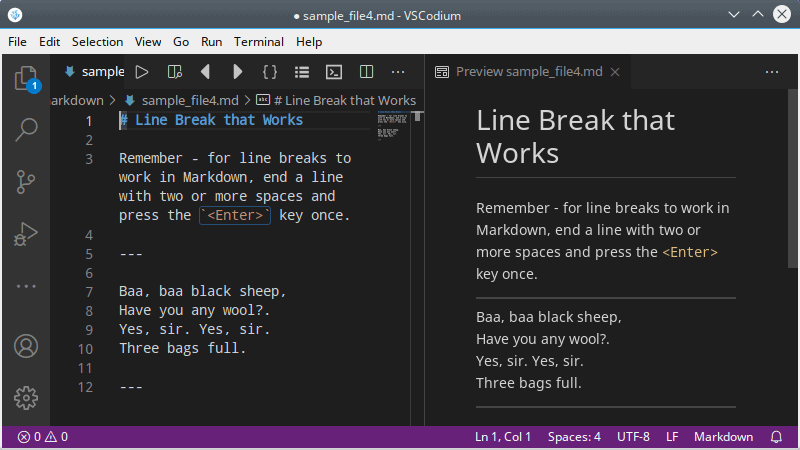Open the Explorer view in activity bar
800x450 pixels.
[26, 77]
